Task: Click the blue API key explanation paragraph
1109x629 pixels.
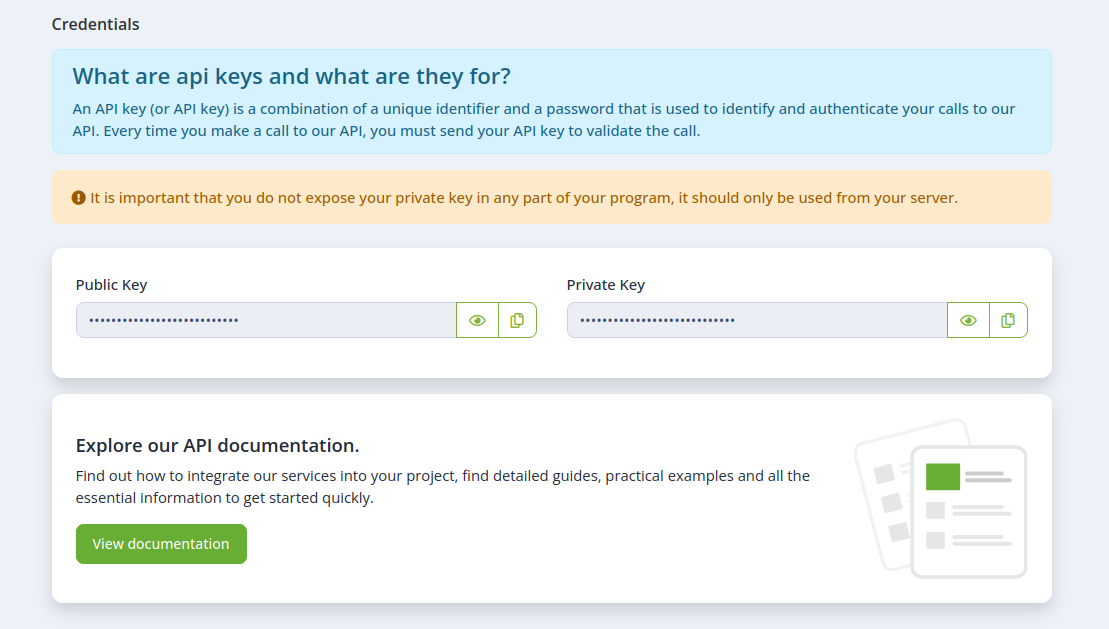Action: [x=544, y=120]
